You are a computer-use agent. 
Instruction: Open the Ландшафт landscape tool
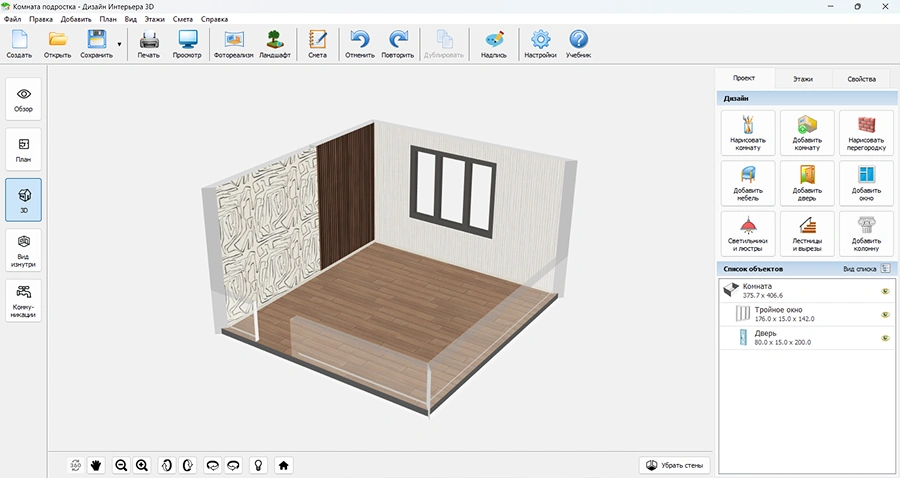coord(275,44)
